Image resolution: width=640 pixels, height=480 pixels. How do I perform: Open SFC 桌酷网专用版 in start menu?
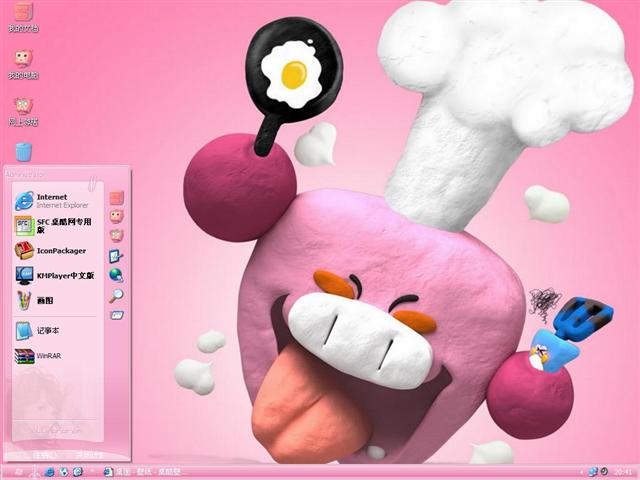pos(53,225)
